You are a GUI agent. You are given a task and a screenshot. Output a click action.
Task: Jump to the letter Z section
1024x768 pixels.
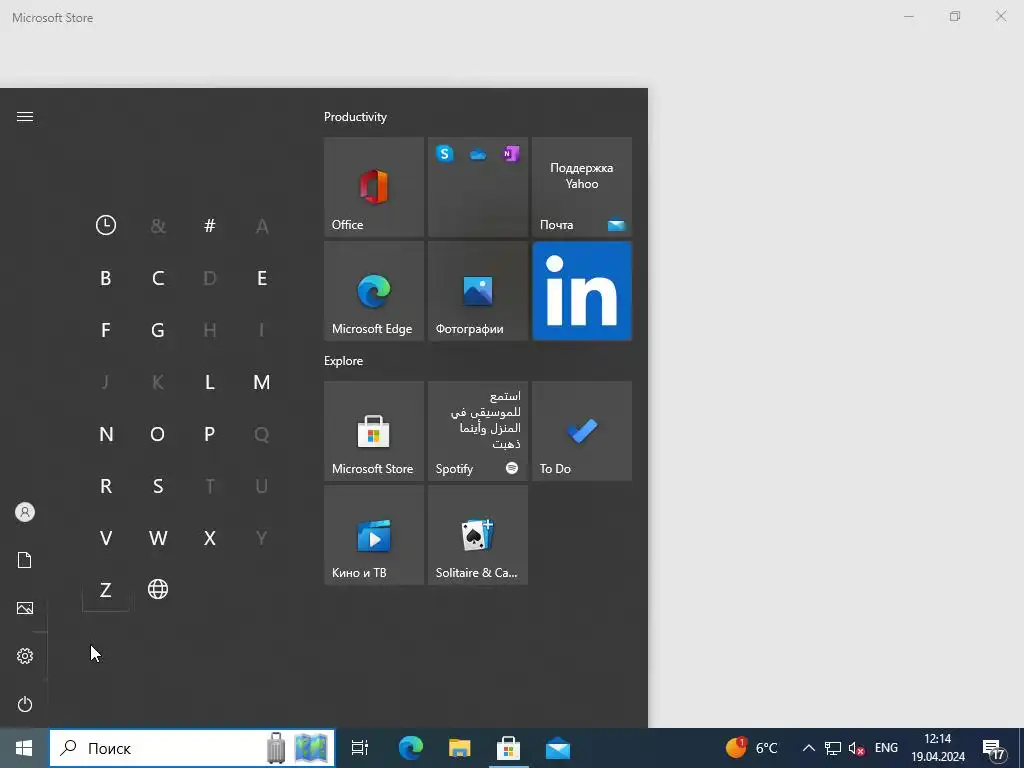[x=106, y=590]
